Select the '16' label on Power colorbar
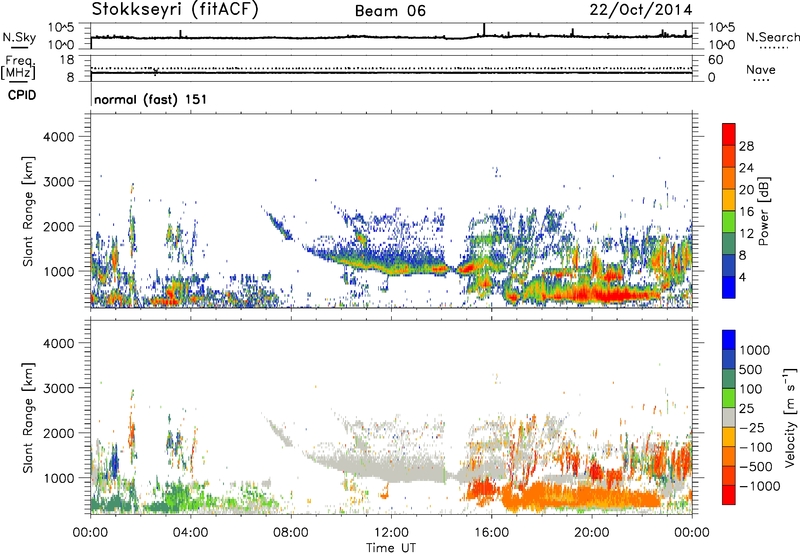 click(746, 212)
